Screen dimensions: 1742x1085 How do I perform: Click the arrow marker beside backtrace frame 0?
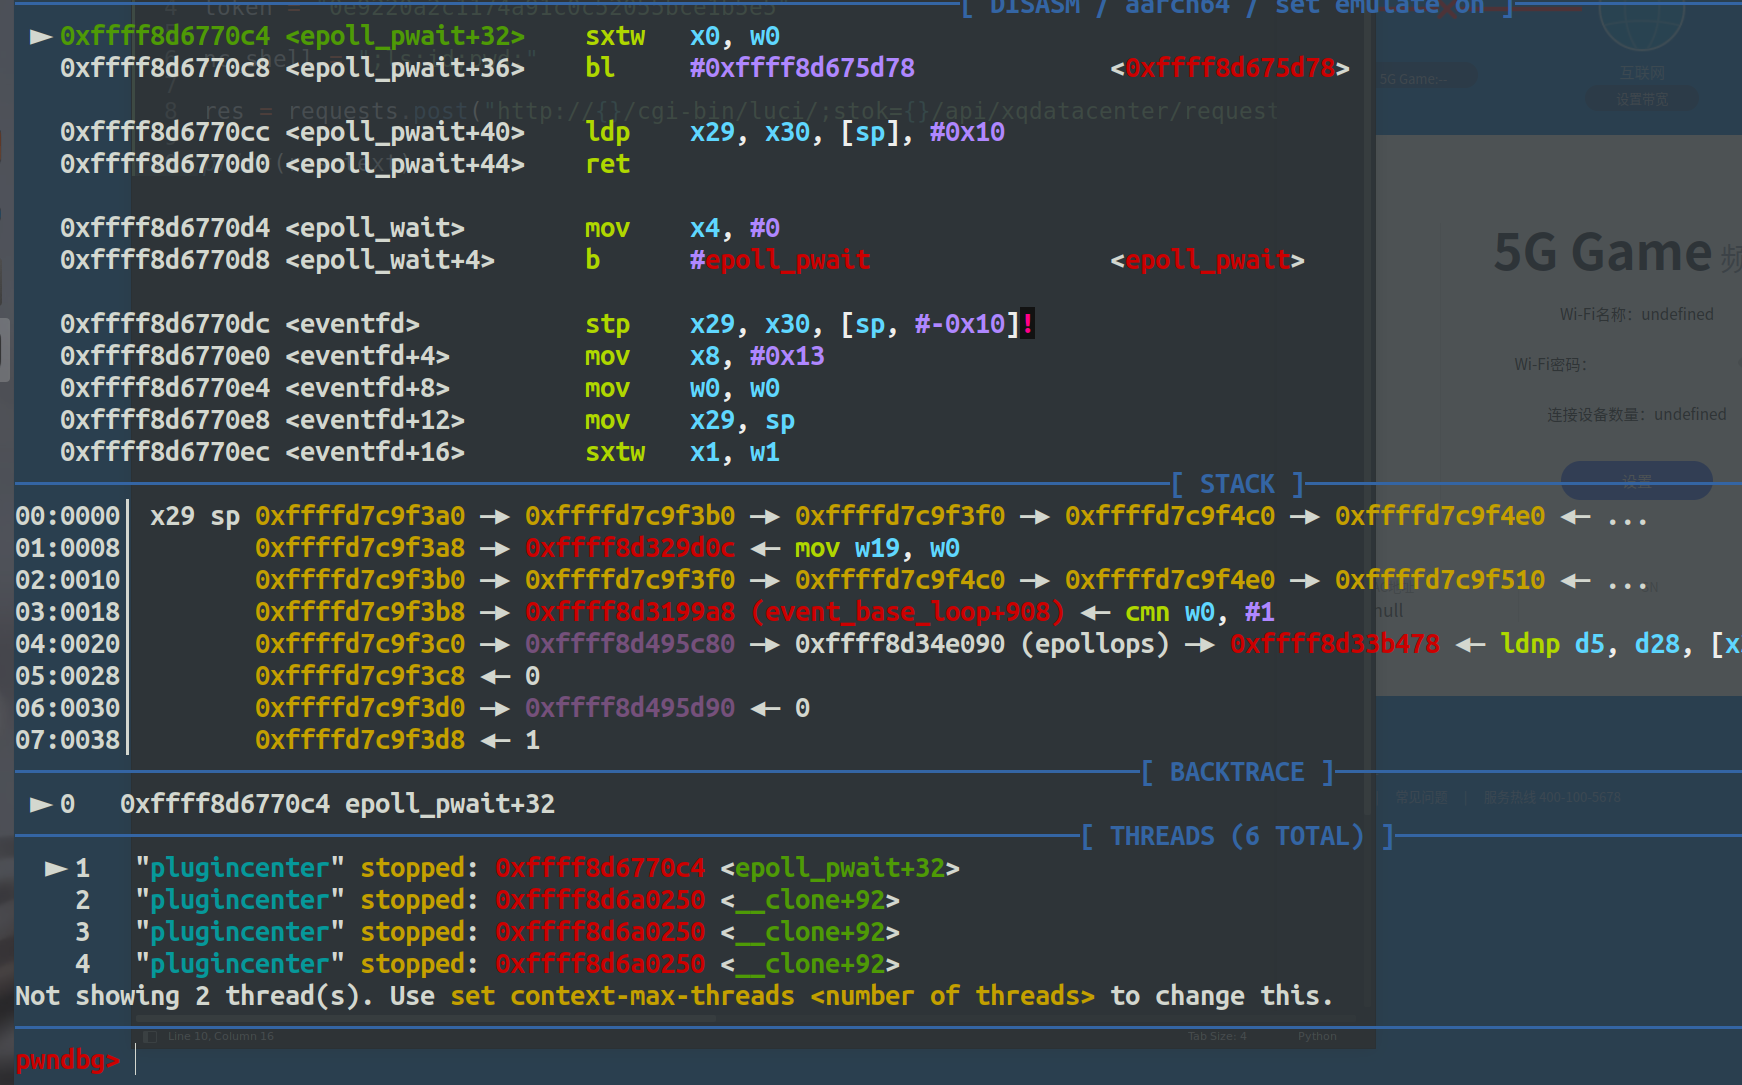(x=41, y=804)
